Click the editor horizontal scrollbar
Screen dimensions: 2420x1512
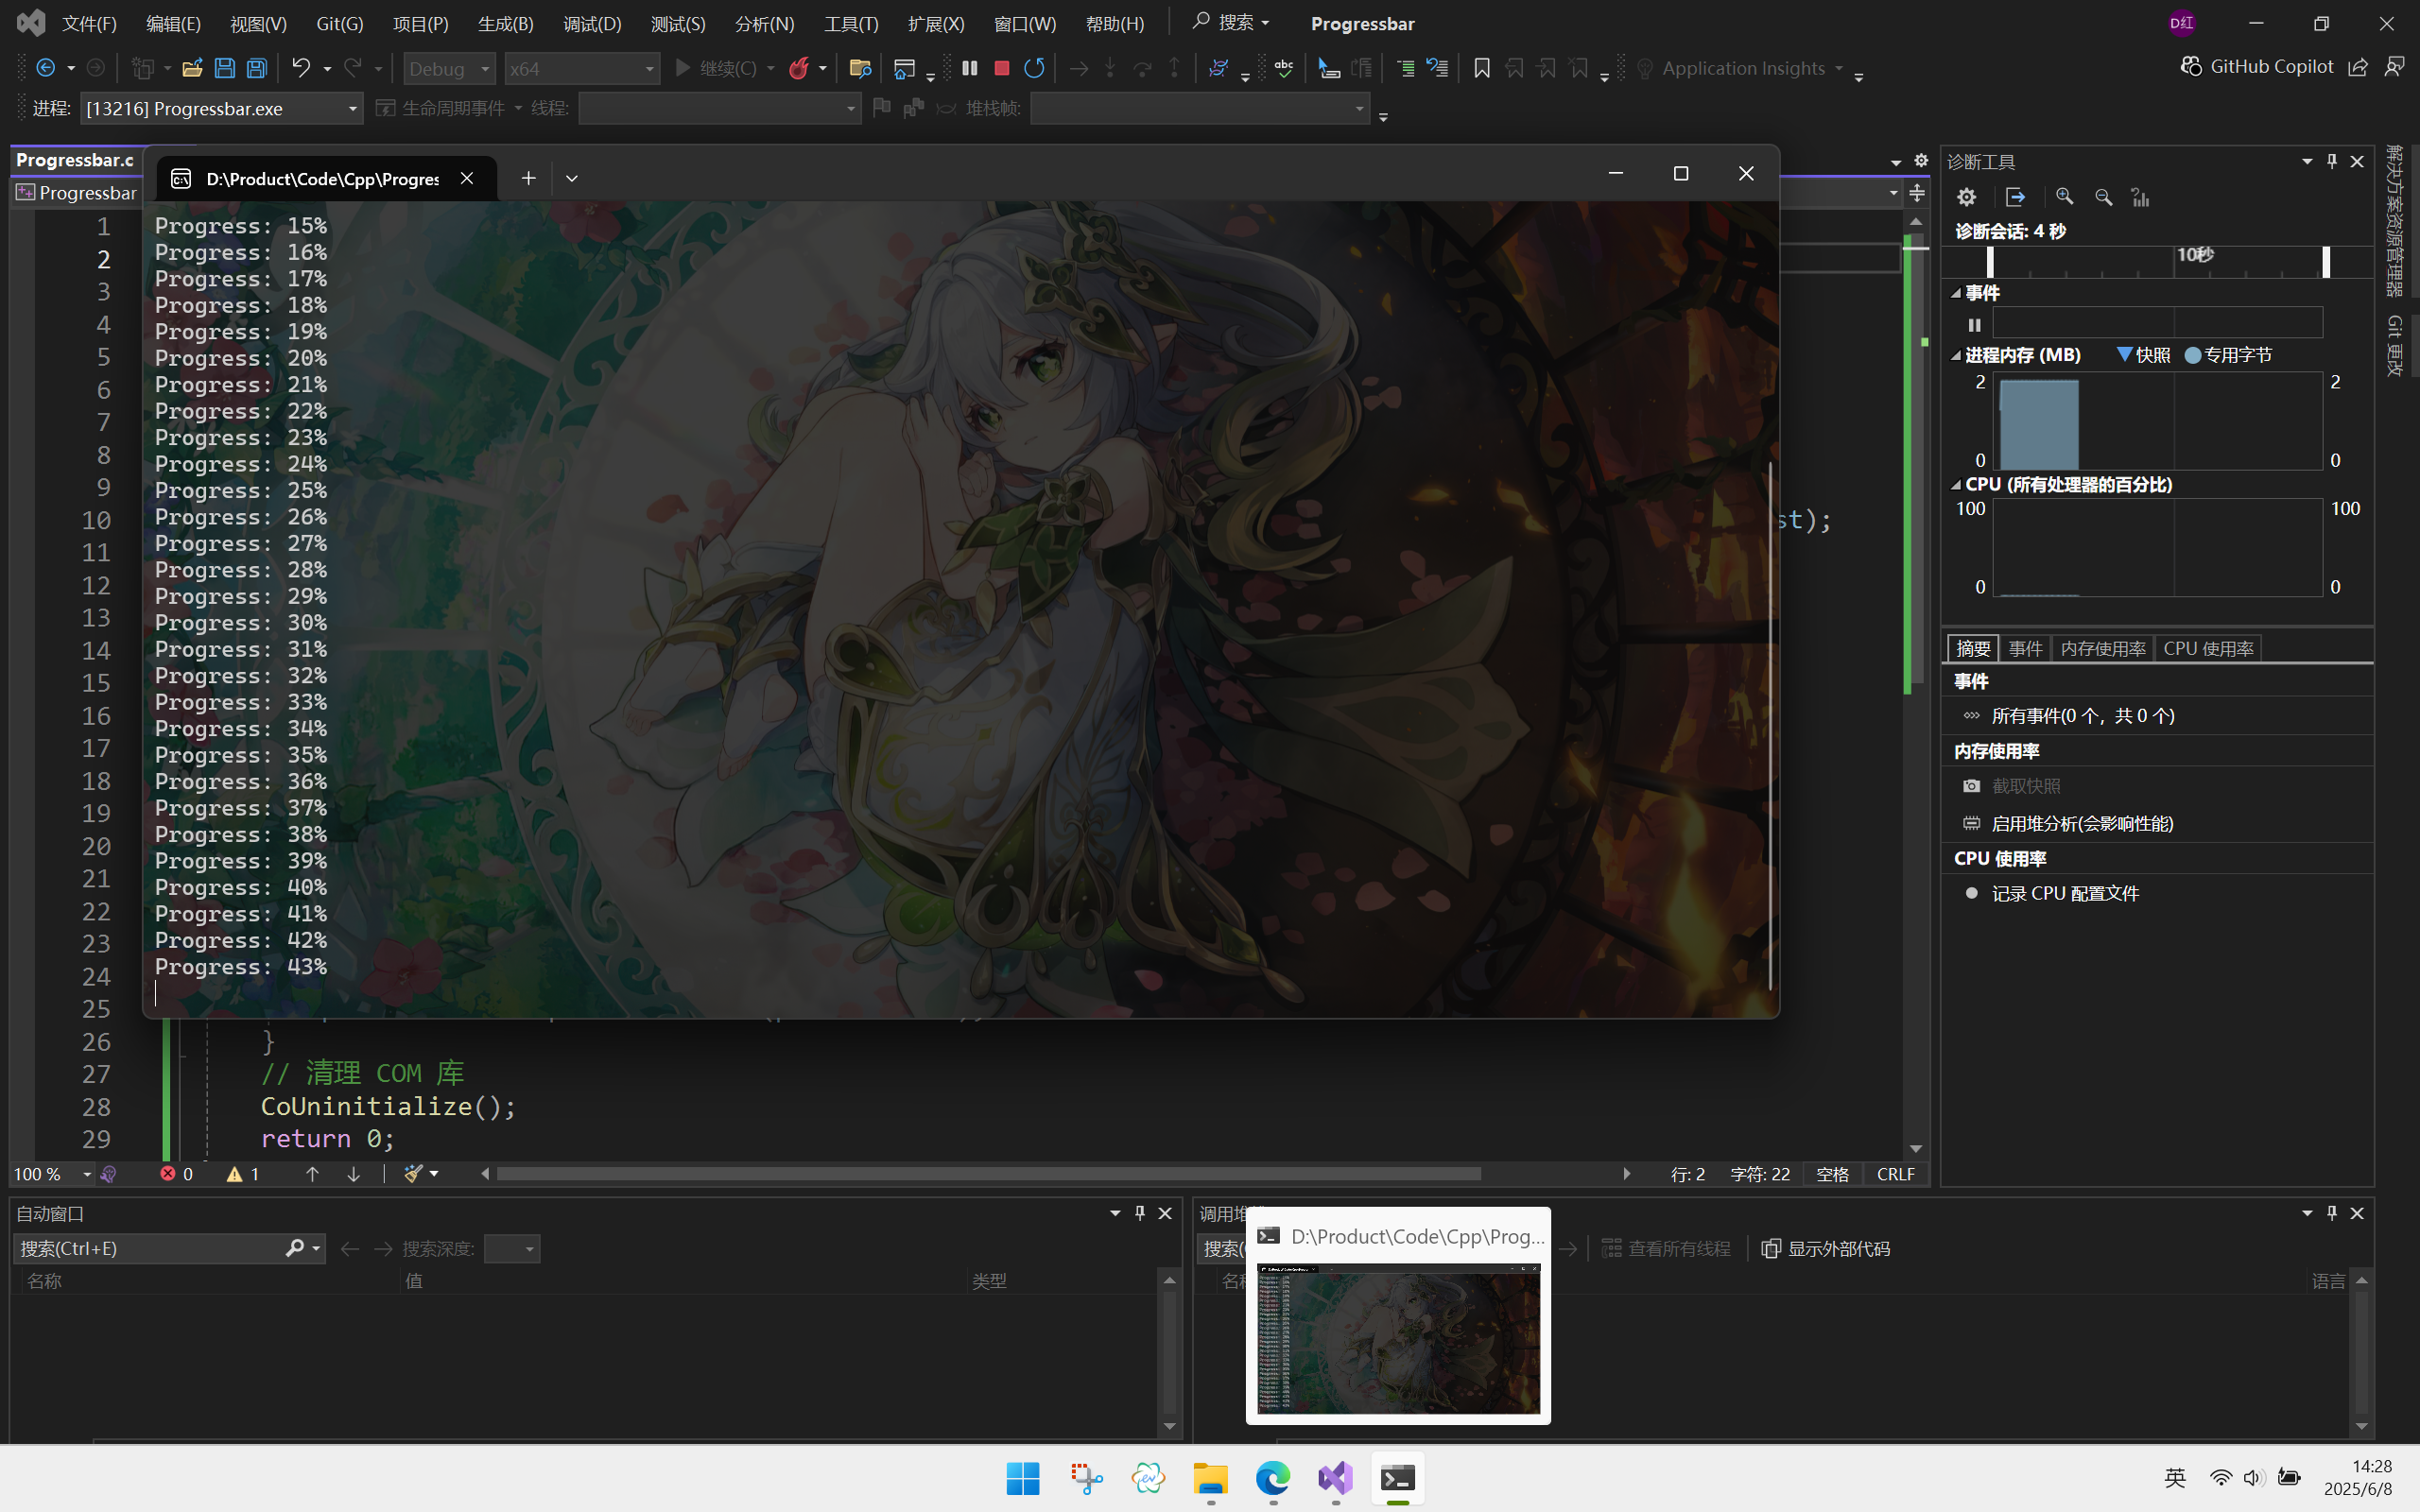[988, 1174]
